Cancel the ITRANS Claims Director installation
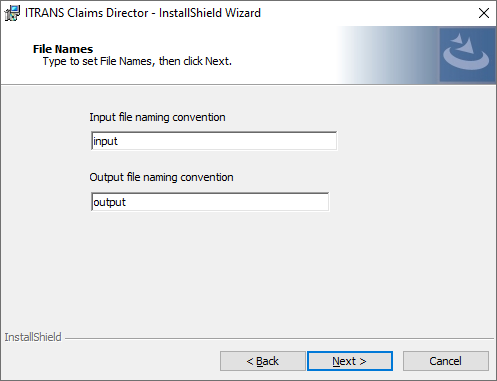Viewport: 497px width, 381px height. (446, 361)
